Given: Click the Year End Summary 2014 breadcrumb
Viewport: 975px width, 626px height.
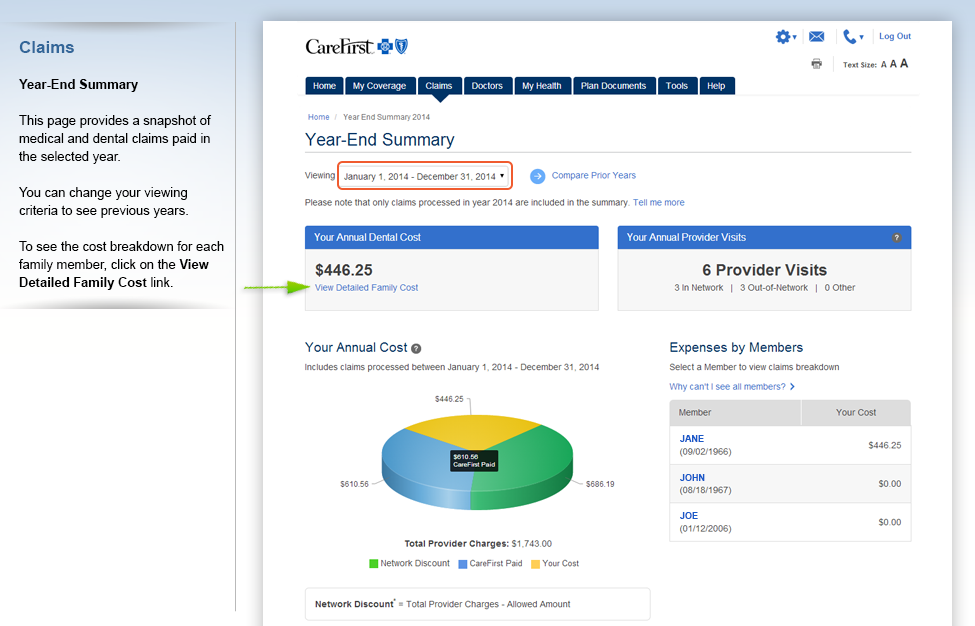Looking at the screenshot, I should click(x=386, y=117).
